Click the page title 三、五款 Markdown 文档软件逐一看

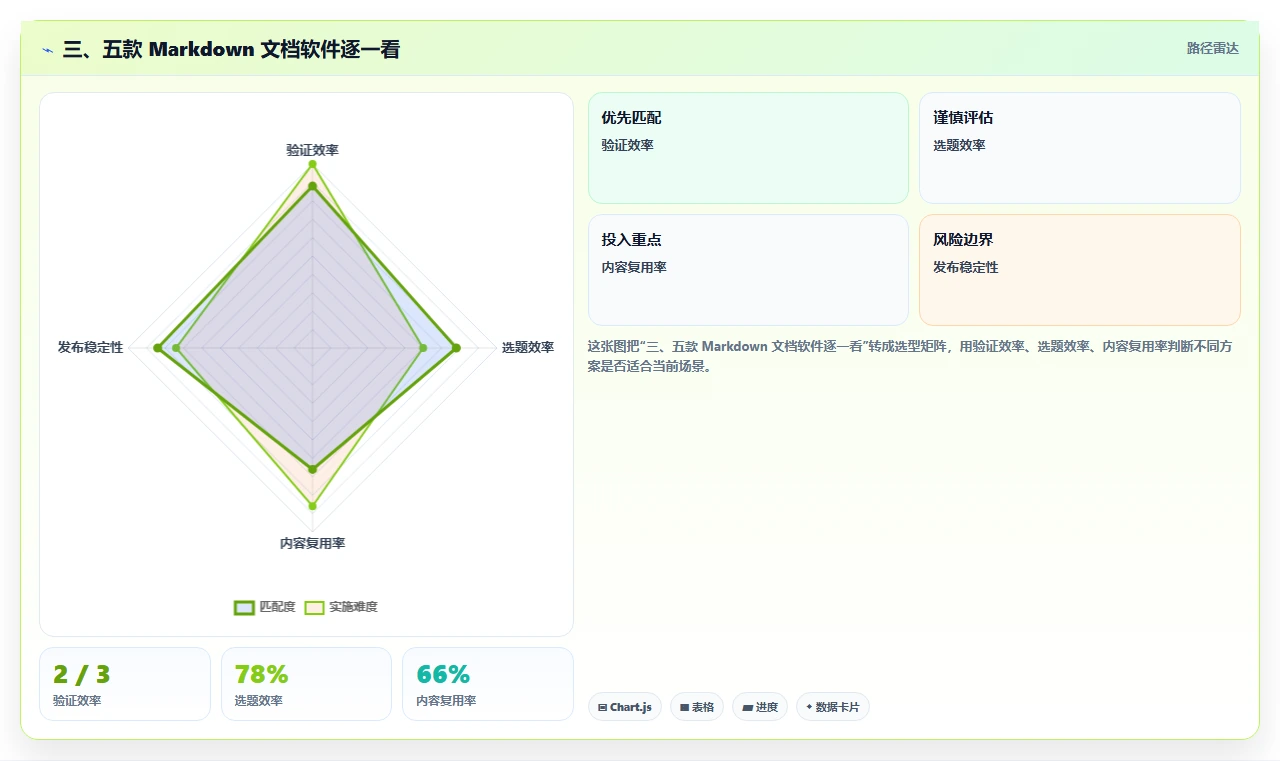click(231, 49)
